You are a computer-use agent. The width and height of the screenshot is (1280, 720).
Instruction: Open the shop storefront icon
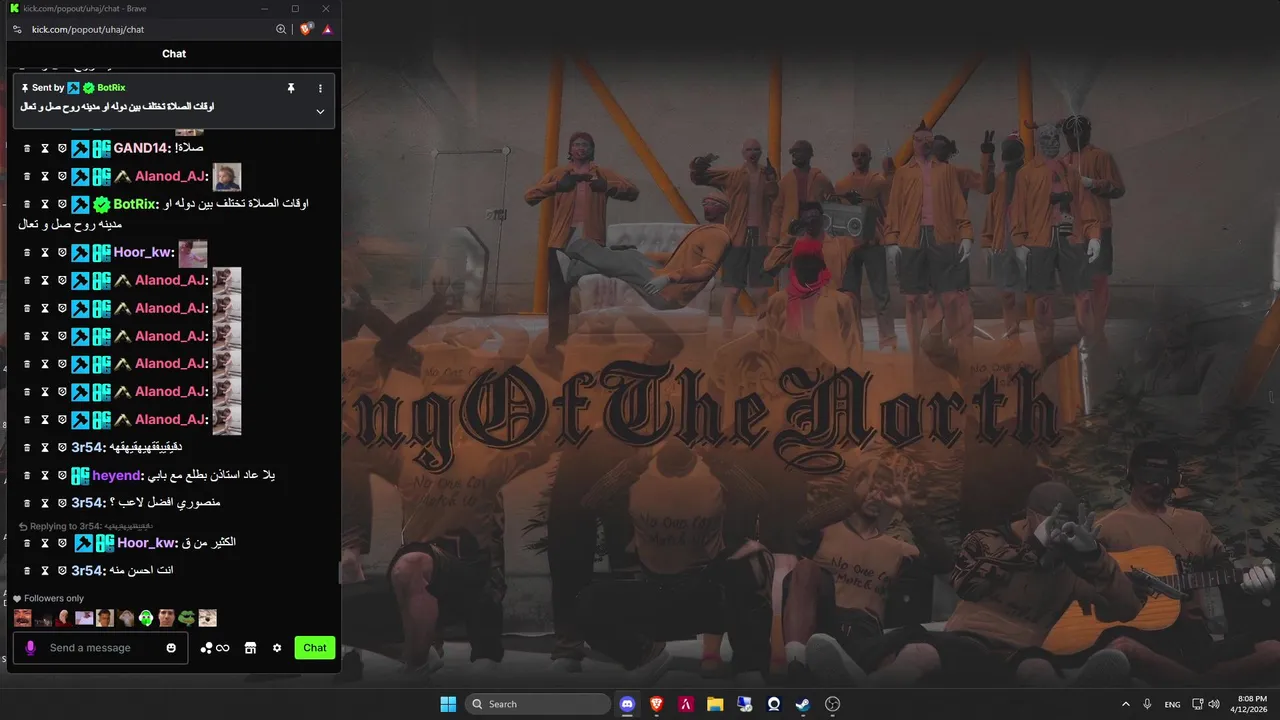[x=251, y=648]
